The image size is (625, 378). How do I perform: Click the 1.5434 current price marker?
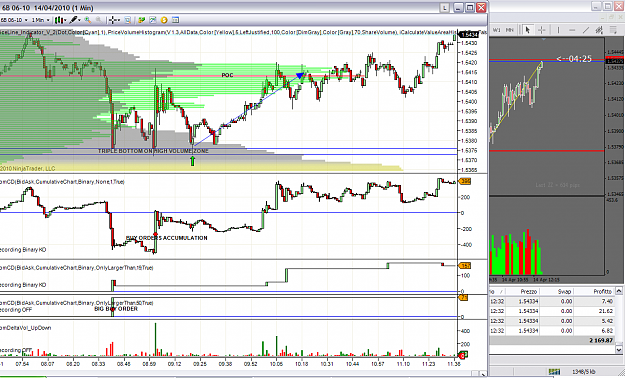(468, 35)
